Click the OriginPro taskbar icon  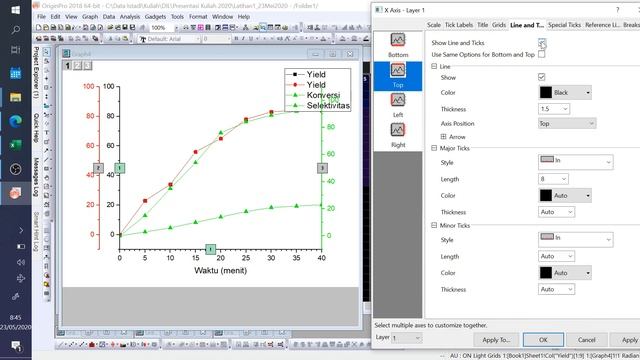16,193
